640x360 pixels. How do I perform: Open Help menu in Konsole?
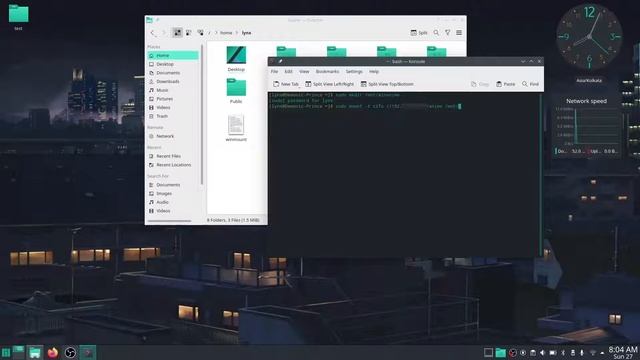click(374, 71)
